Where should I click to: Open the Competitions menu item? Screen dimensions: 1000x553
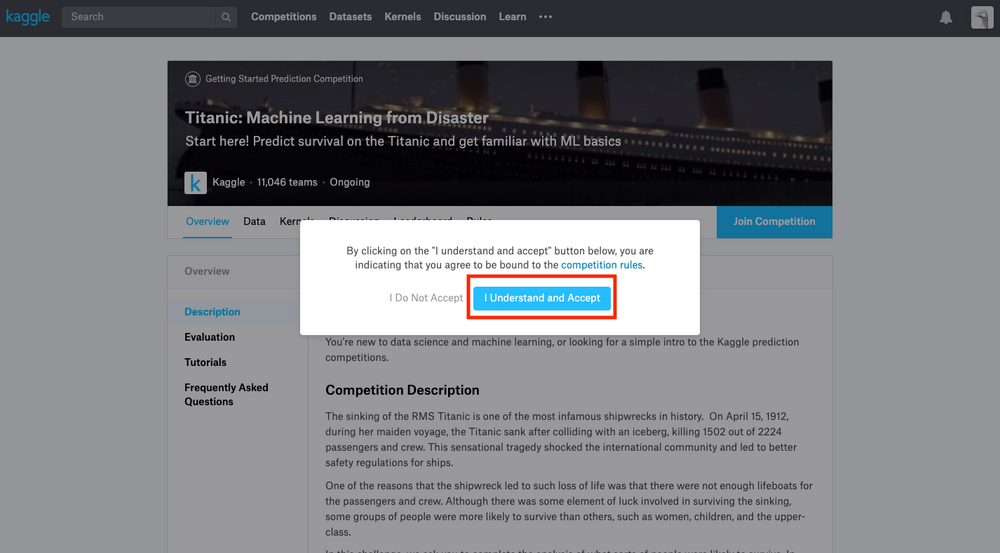point(284,17)
